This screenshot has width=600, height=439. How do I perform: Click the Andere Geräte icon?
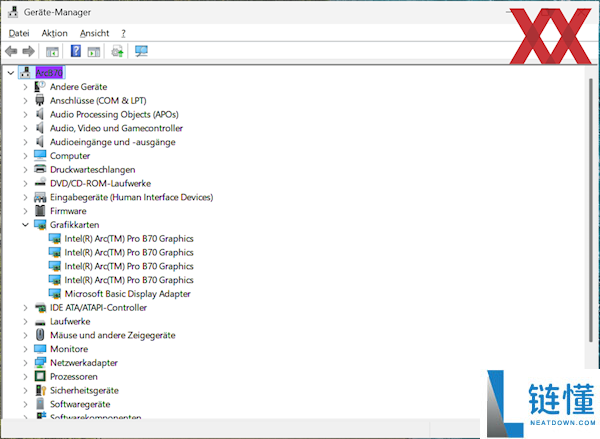click(40, 86)
